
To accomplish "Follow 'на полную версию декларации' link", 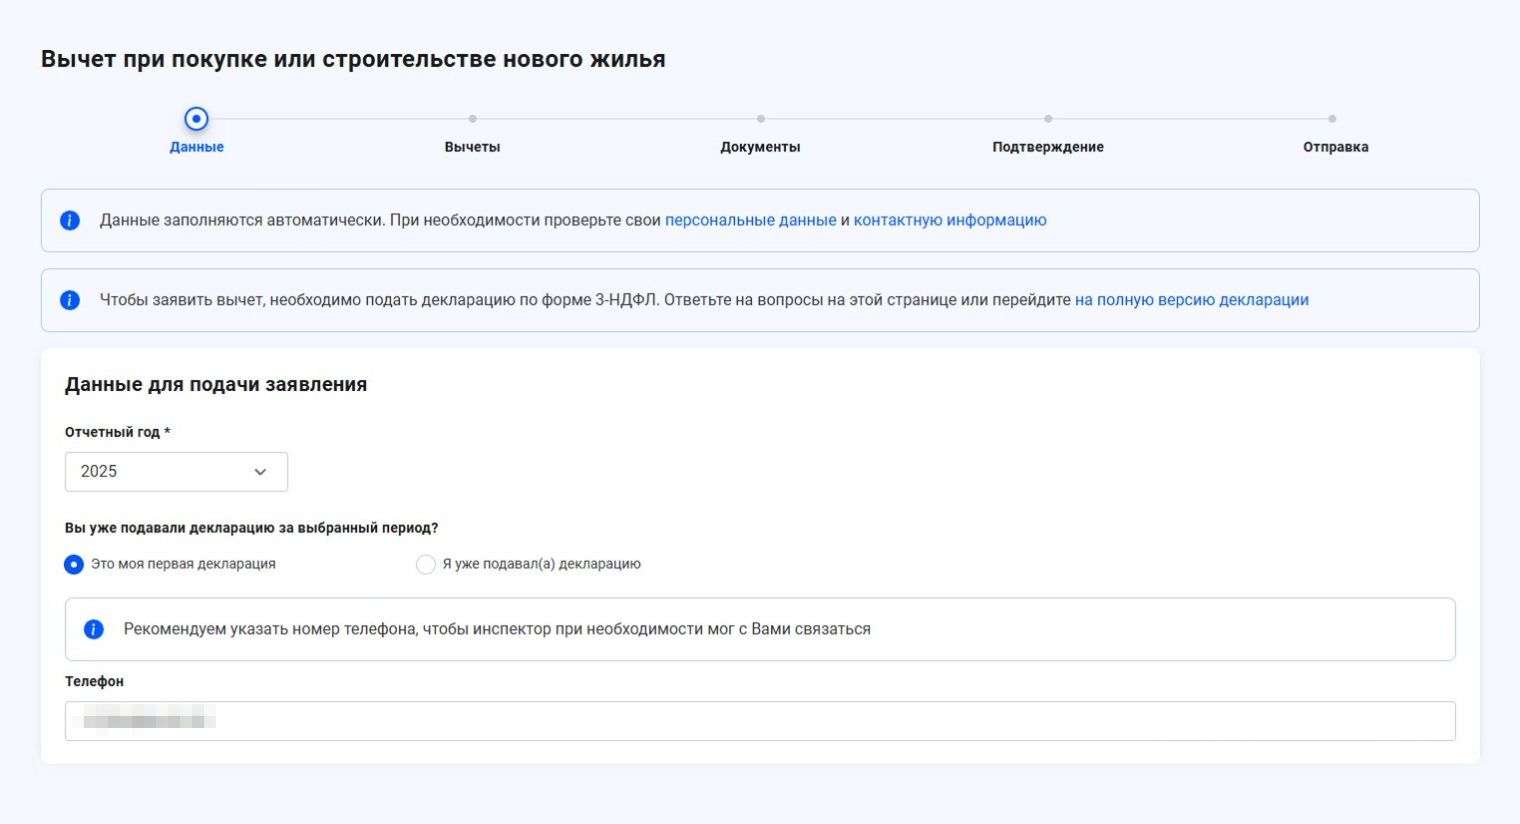I will (1192, 300).
